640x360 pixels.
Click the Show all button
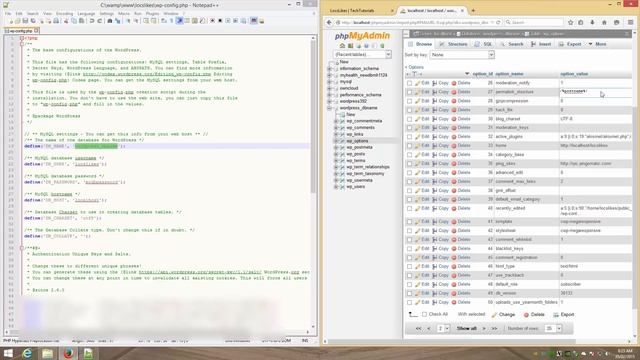click(467, 328)
